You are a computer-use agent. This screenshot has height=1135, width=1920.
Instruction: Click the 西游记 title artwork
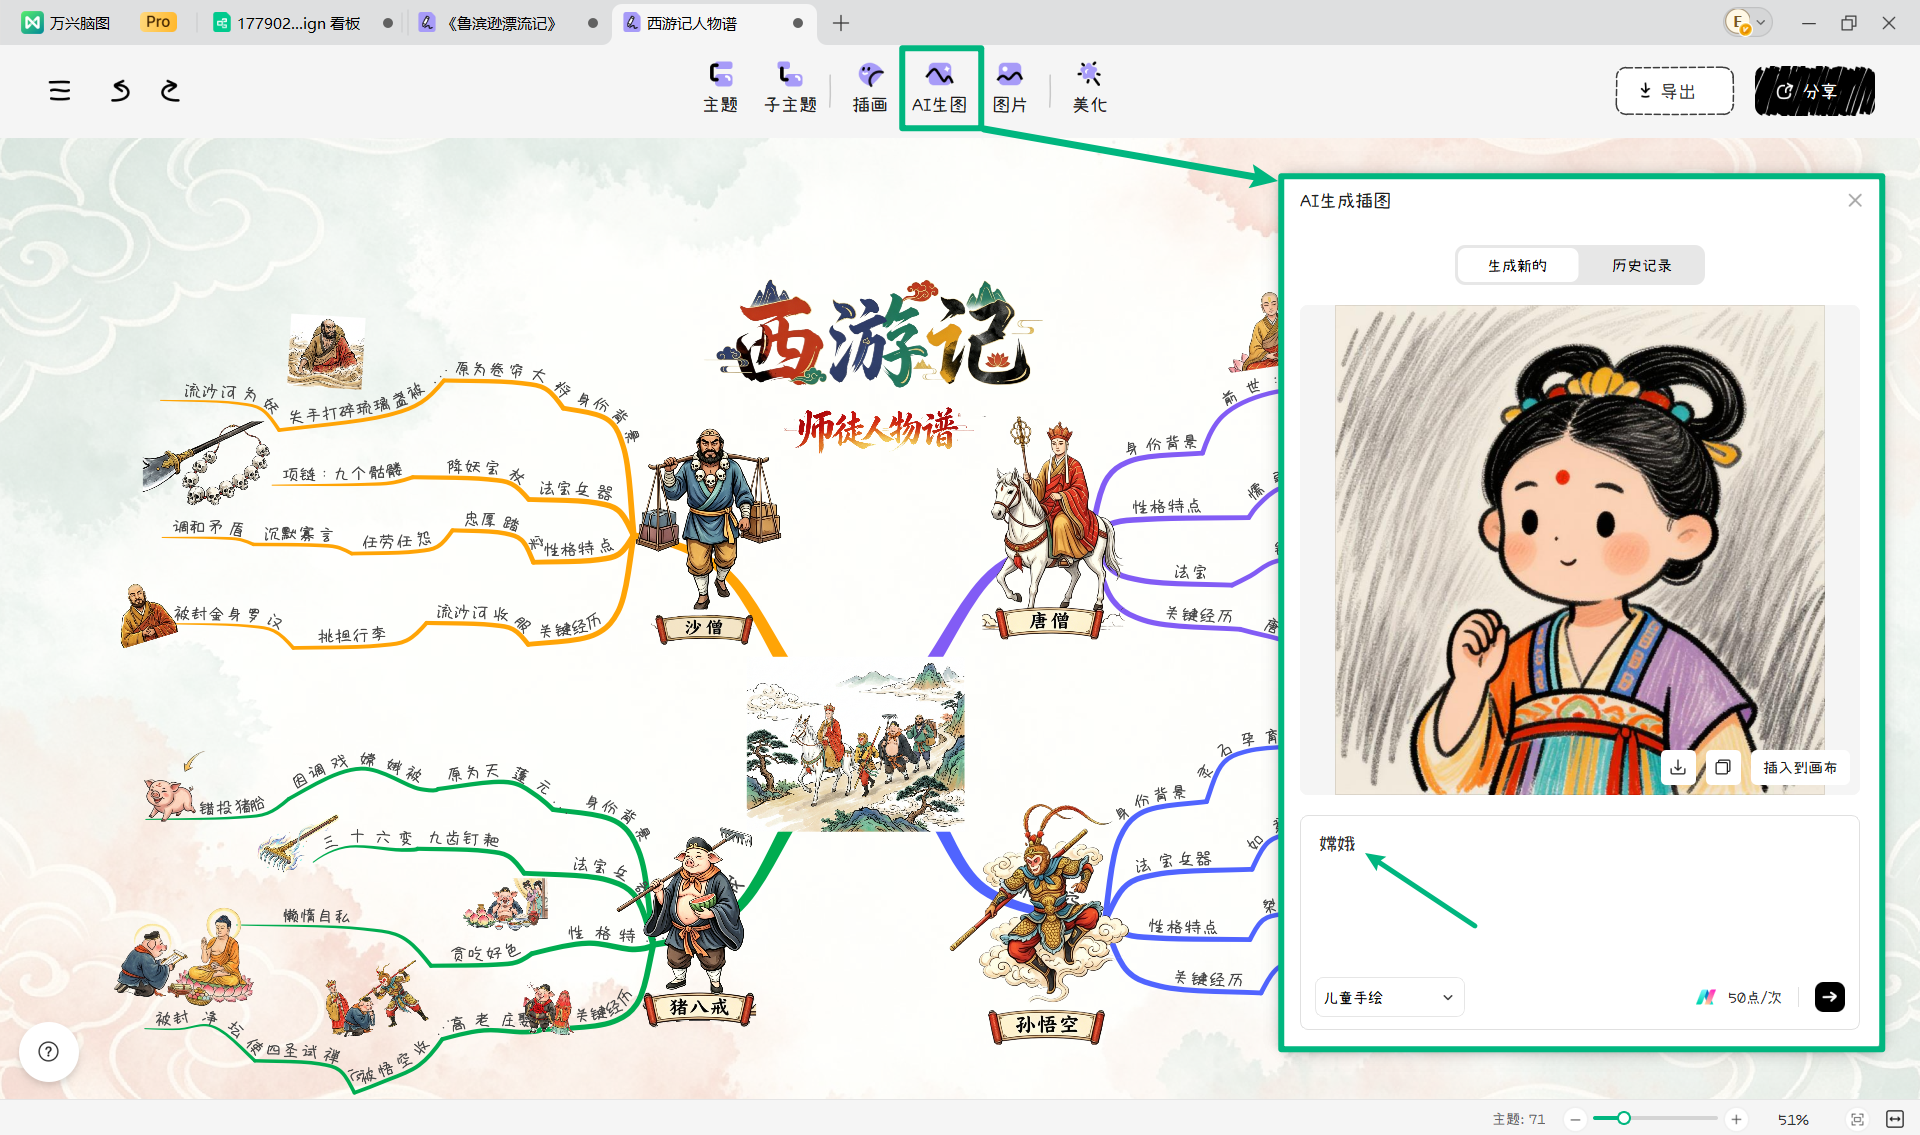point(880,335)
